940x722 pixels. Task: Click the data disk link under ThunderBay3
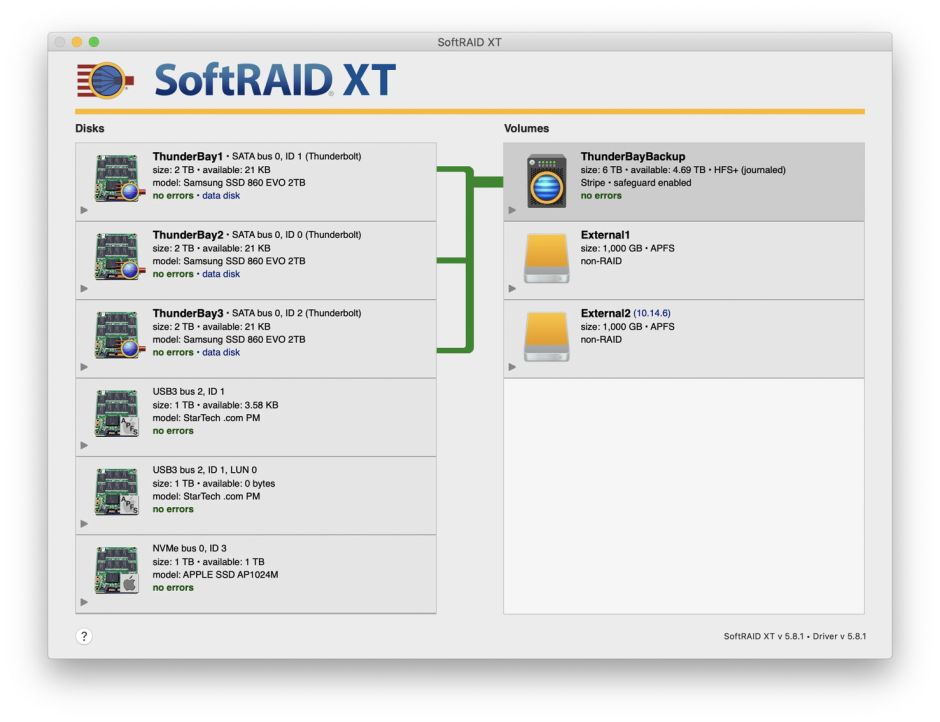[220, 352]
